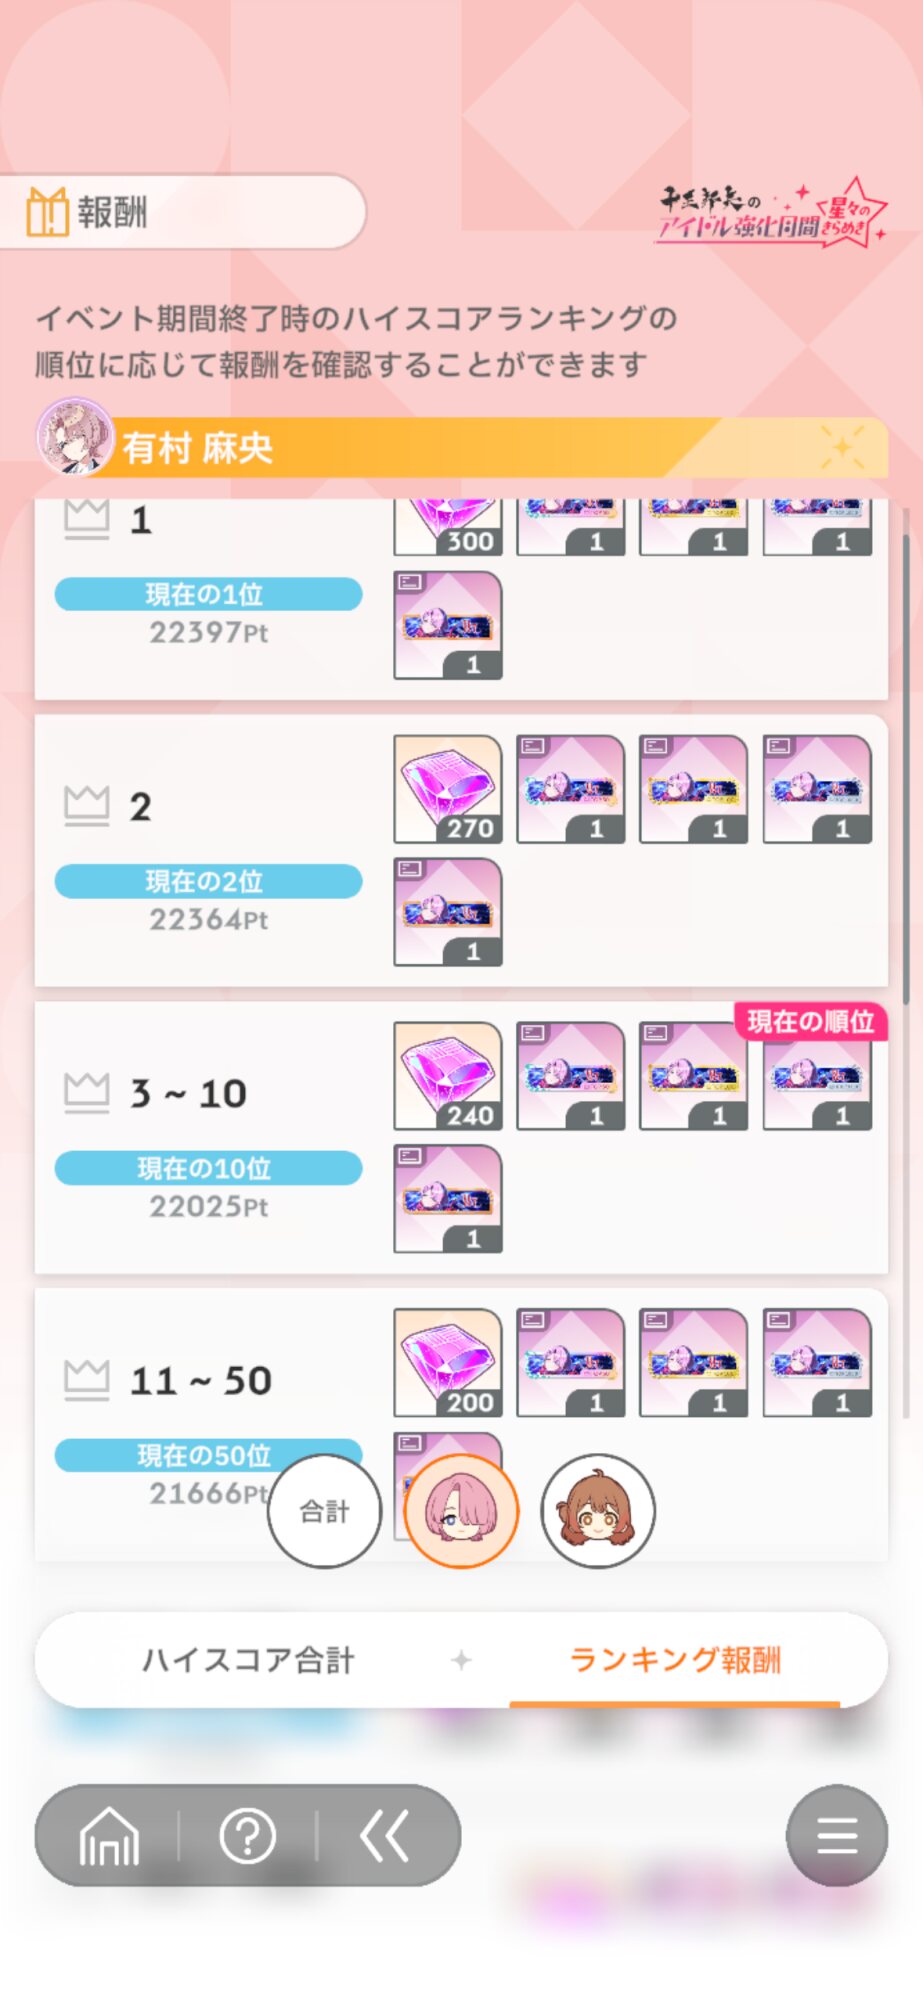Switch to the ランキング報酬 tab
Image resolution: width=923 pixels, height=2000 pixels.
[675, 1660]
